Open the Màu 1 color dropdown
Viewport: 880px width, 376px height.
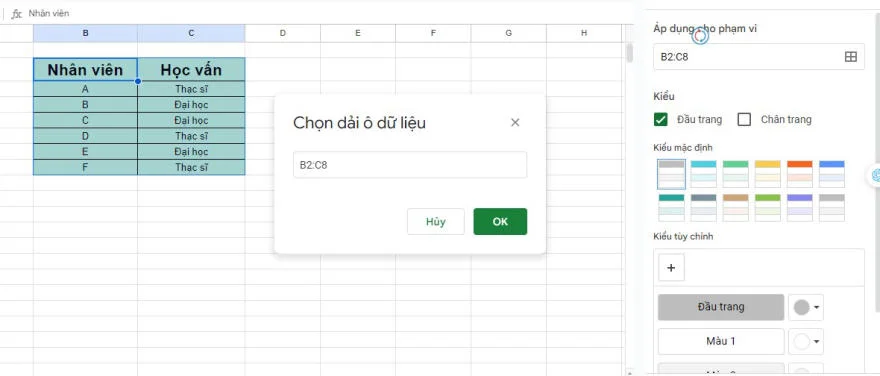[x=806, y=341]
